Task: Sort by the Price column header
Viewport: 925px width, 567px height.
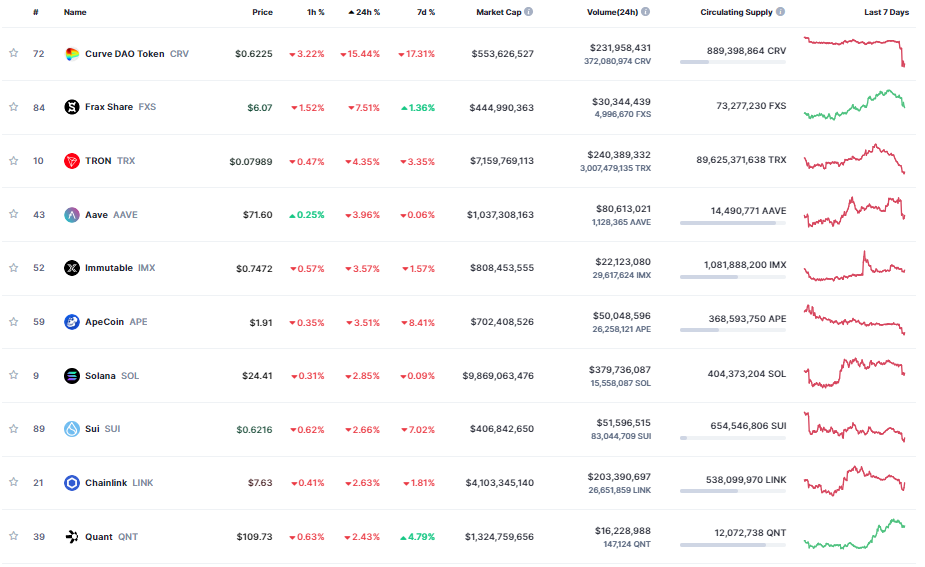Action: [263, 12]
